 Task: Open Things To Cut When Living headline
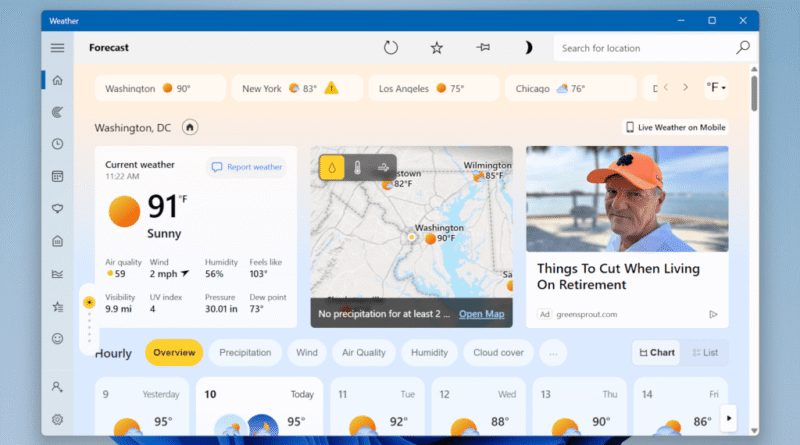click(x=618, y=276)
